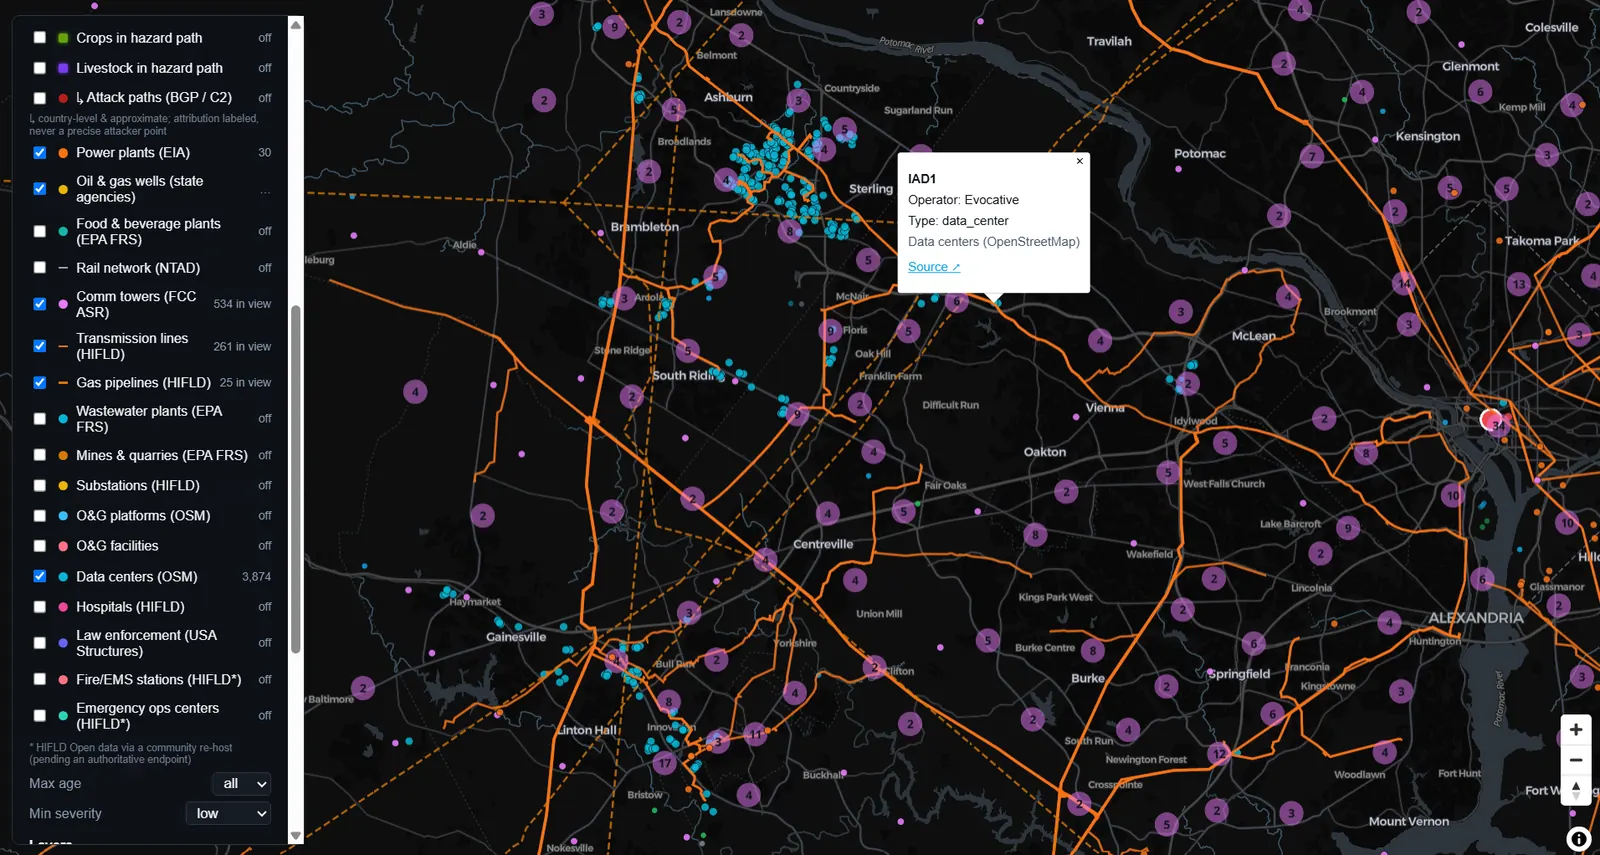Screen dimensions: 1600x855
Task: Click the Brambleton map label
Action: (645, 227)
